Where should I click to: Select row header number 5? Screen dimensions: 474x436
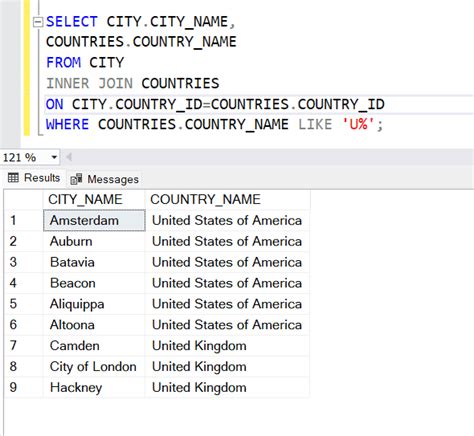24,304
